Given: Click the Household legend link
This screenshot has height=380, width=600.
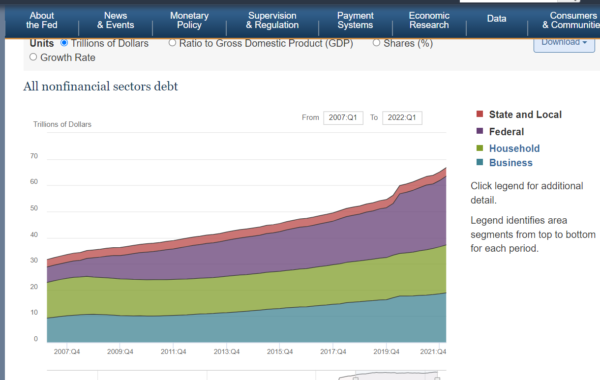Looking at the screenshot, I should pyautogui.click(x=514, y=148).
